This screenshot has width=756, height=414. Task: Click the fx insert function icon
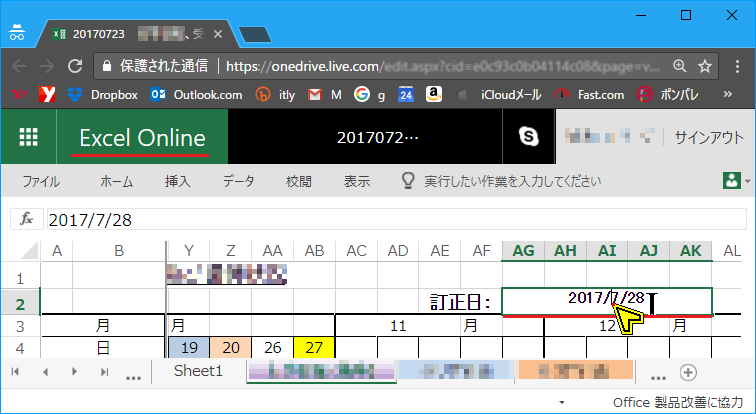pyautogui.click(x=27, y=220)
